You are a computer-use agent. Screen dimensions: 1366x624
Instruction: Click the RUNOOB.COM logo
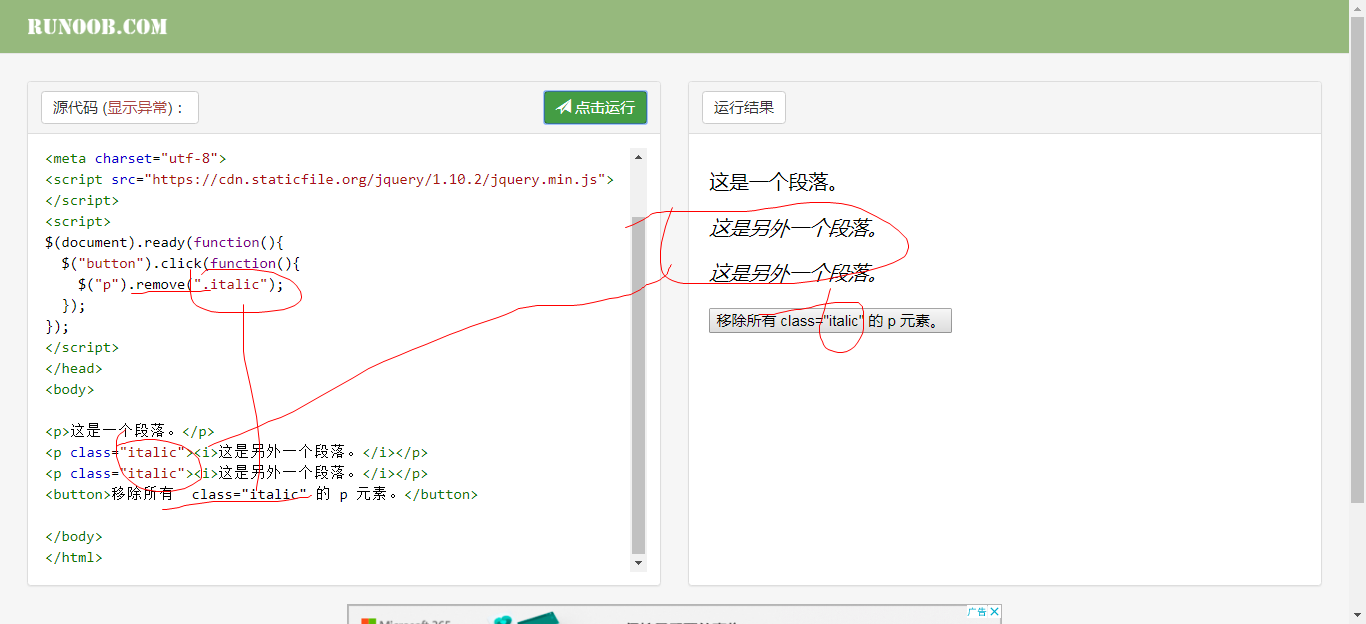pos(97,27)
